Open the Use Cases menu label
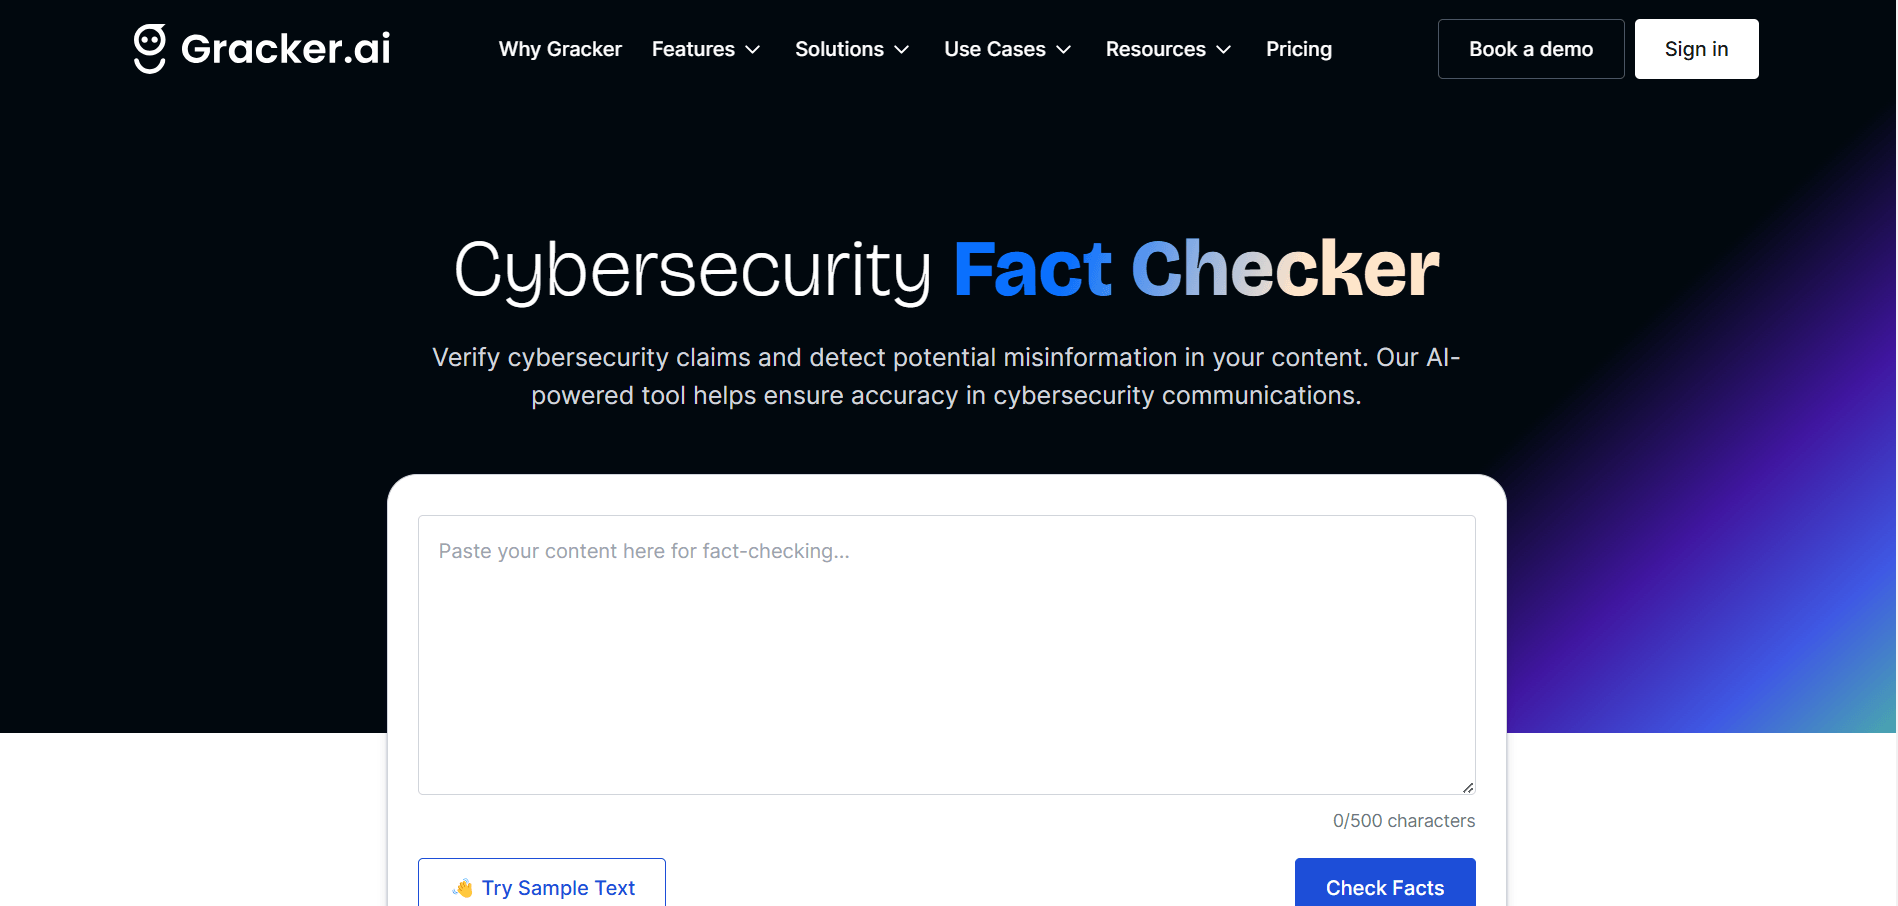The image size is (1898, 906). pyautogui.click(x=994, y=49)
